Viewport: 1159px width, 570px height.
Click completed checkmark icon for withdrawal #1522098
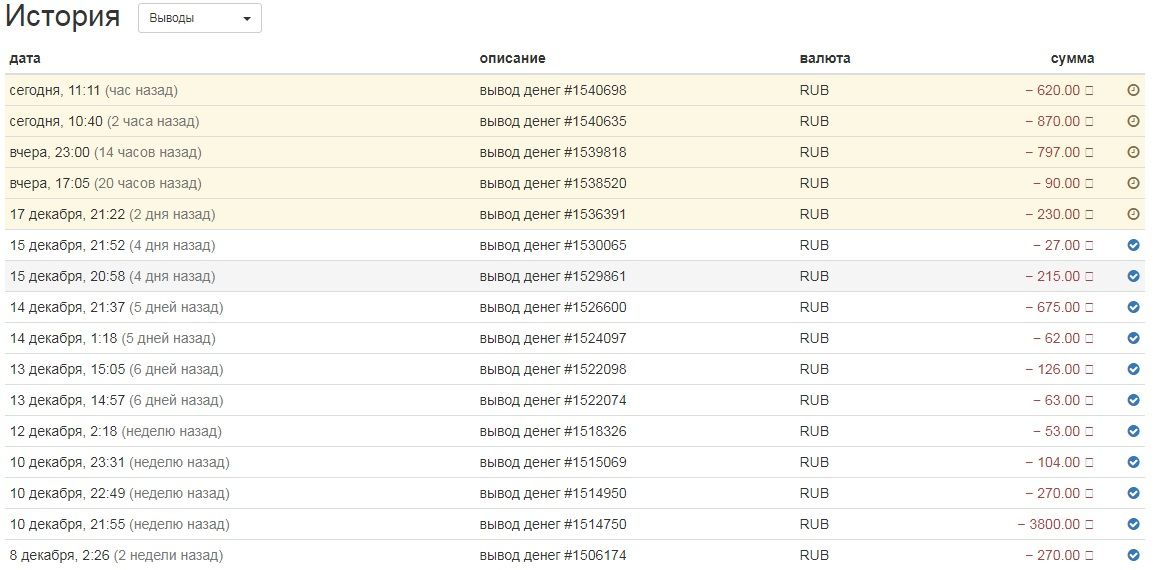[1133, 369]
